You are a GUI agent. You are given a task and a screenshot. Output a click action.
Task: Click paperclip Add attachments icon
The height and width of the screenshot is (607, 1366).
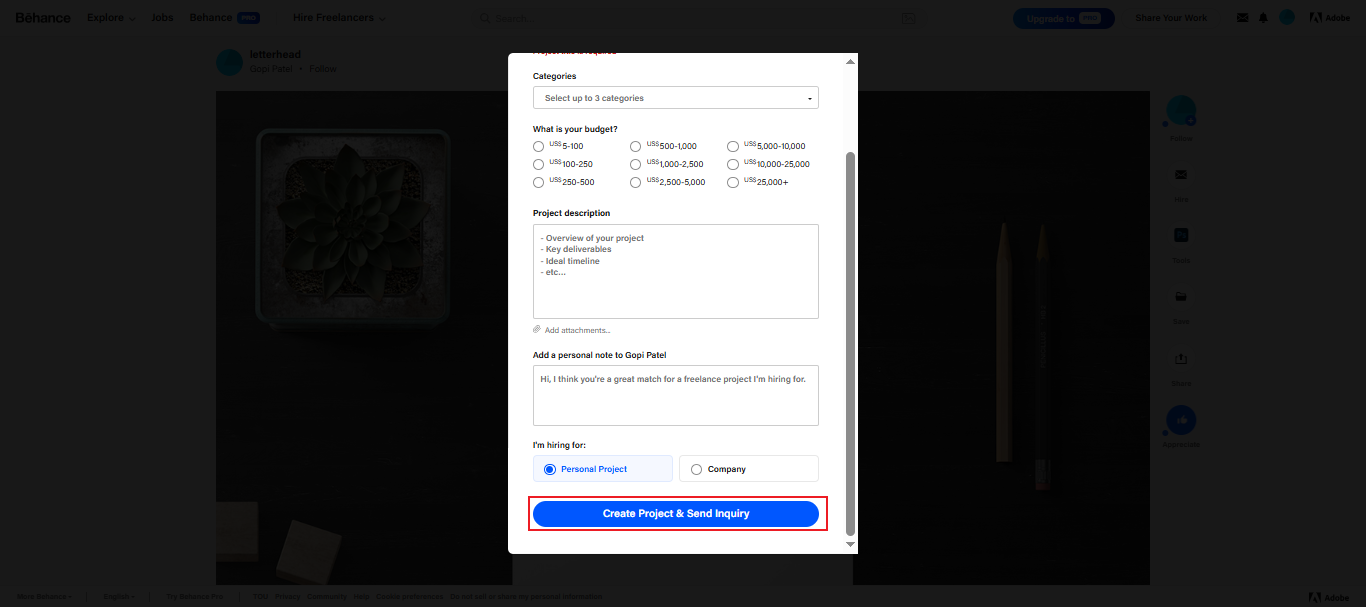pos(537,329)
